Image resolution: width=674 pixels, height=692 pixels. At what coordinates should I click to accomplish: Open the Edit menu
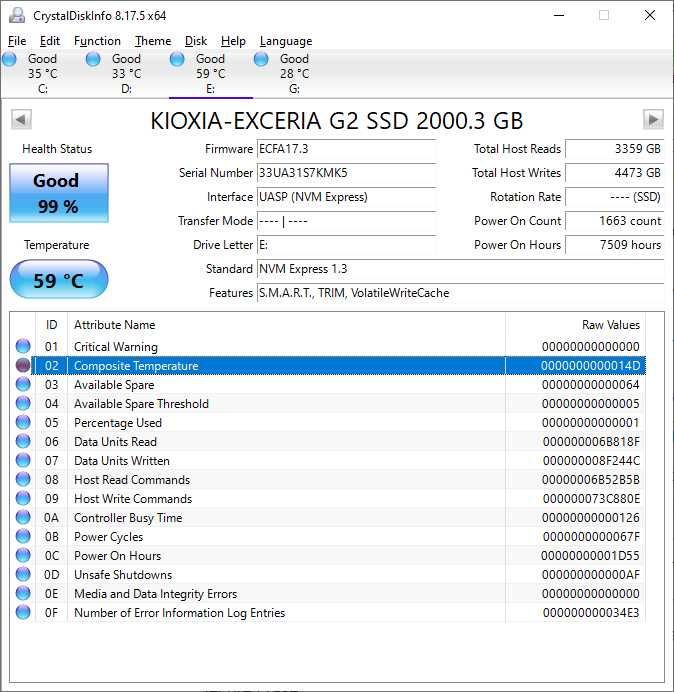tap(49, 41)
